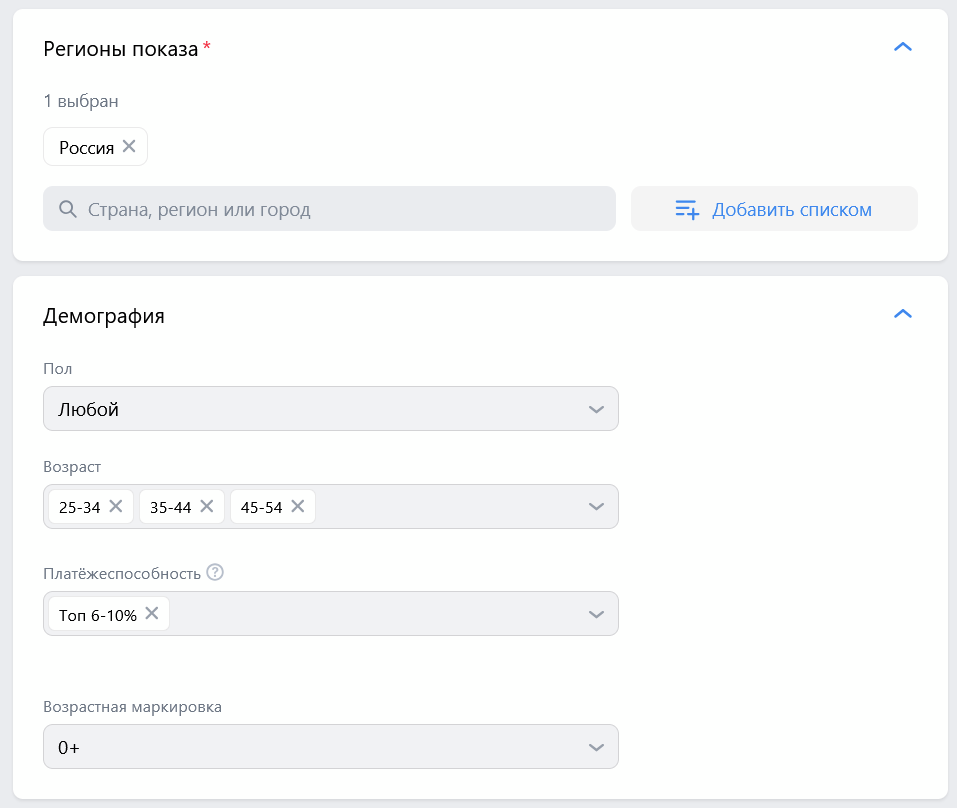Click the Возраст field label

tap(72, 467)
